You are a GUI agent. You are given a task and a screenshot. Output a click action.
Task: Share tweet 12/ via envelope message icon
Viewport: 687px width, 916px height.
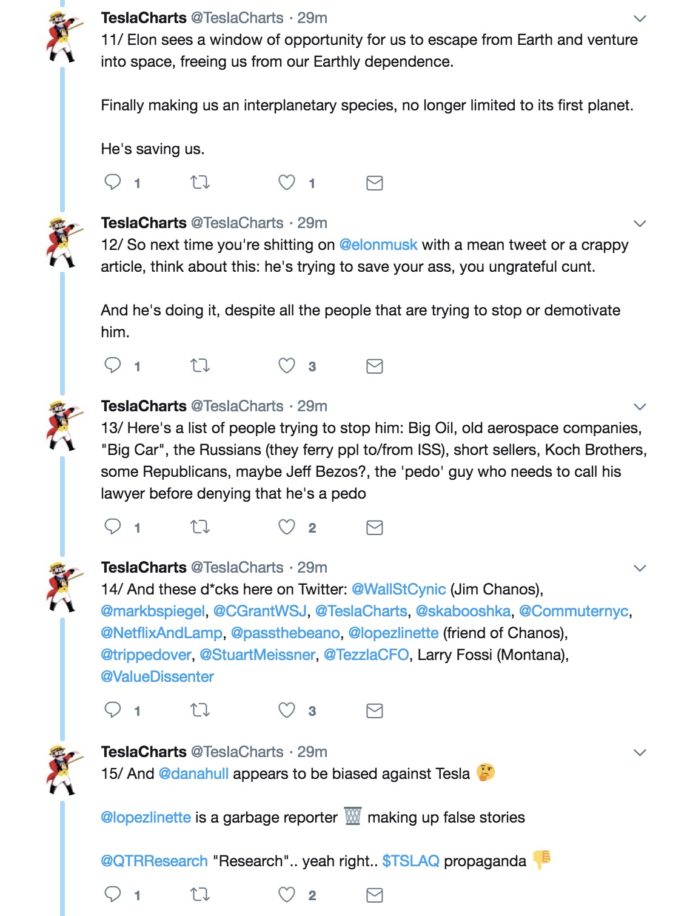(374, 366)
